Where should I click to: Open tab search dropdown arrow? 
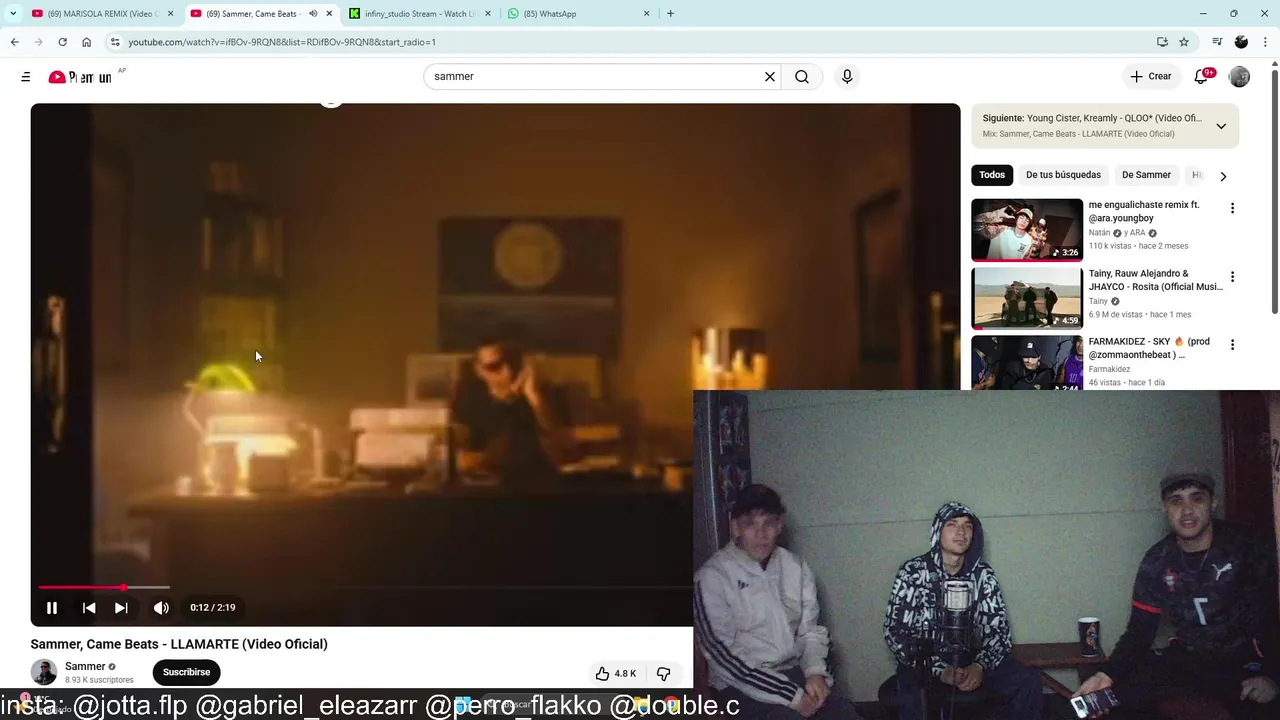[12, 14]
